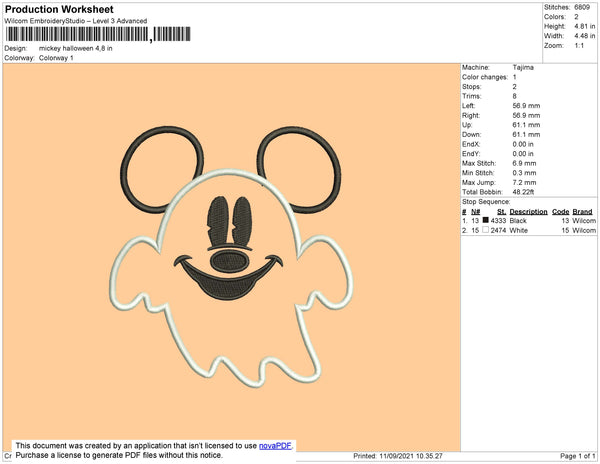Click the Stitches count value
This screenshot has height=464, width=600.
(x=582, y=7)
